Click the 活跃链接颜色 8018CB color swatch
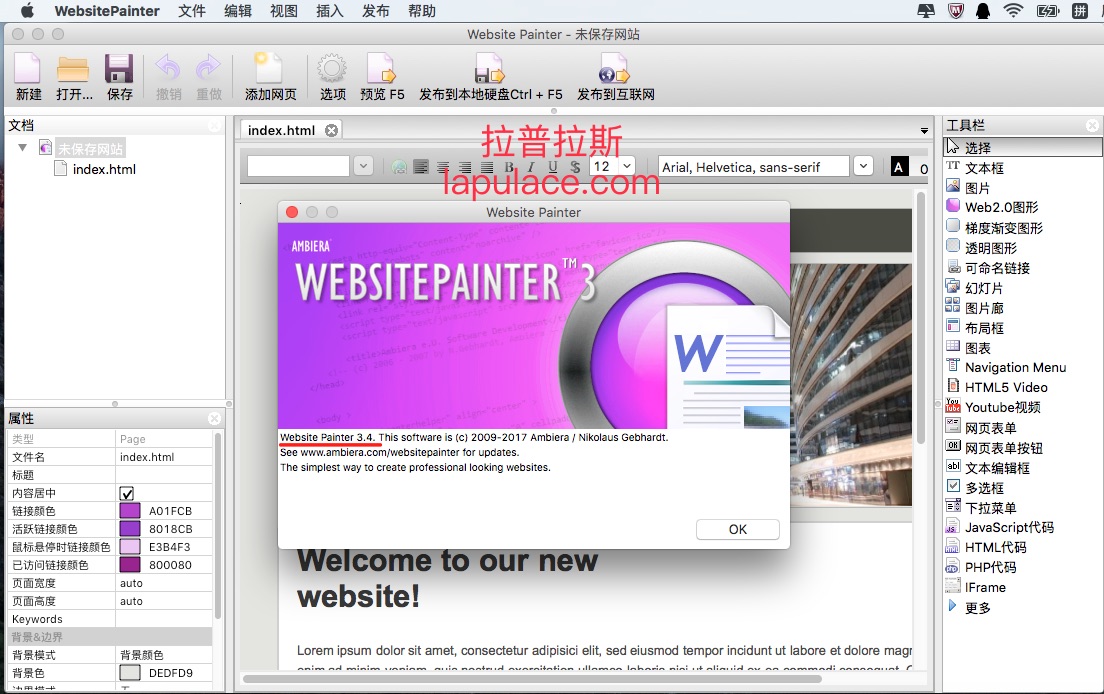Viewport: 1104px width, 694px height. click(x=130, y=529)
